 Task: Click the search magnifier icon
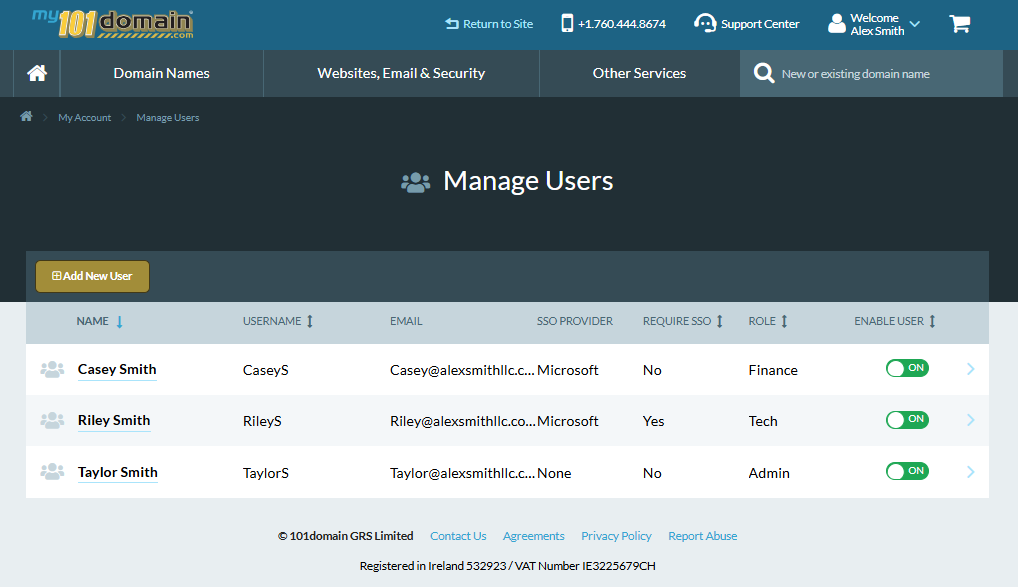click(763, 72)
